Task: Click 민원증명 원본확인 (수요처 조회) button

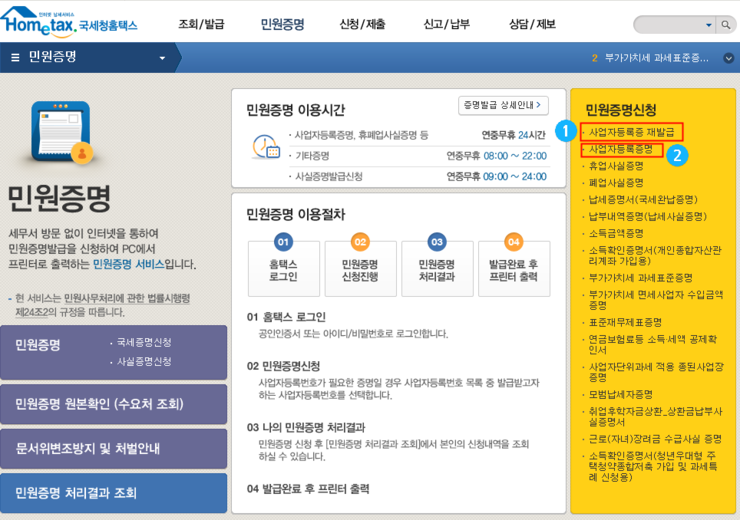Action: click(113, 404)
